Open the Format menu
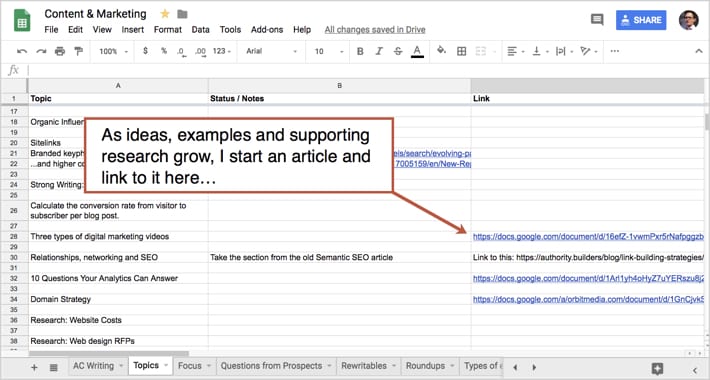Screen dimensions: 710x380 point(168,29)
